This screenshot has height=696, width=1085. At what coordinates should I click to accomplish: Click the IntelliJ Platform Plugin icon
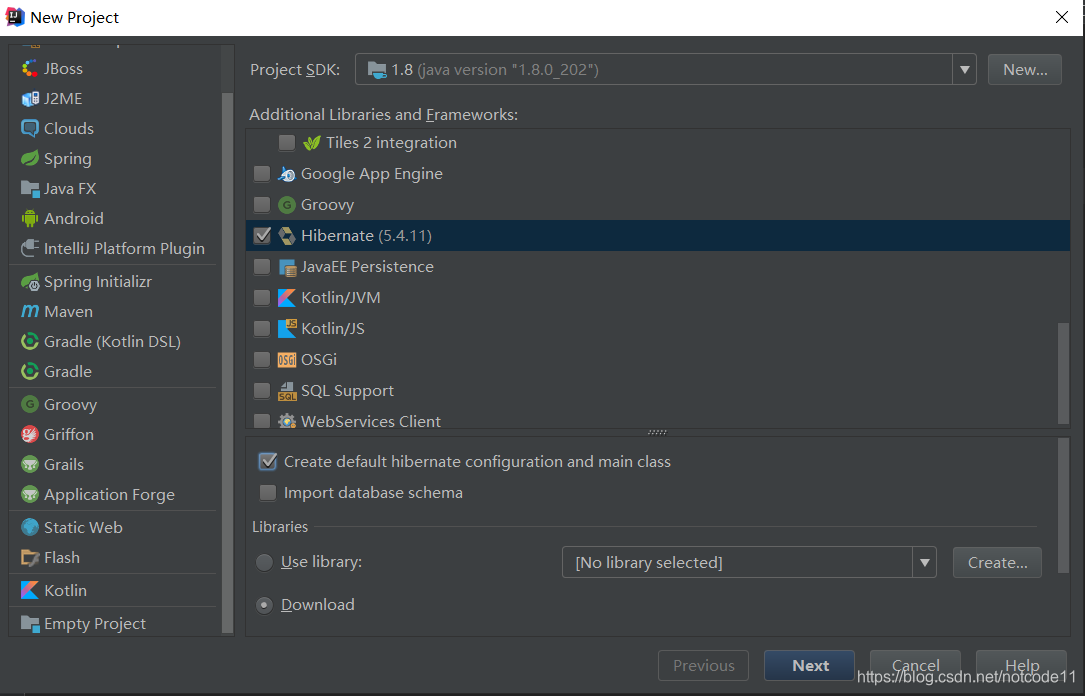pos(30,248)
